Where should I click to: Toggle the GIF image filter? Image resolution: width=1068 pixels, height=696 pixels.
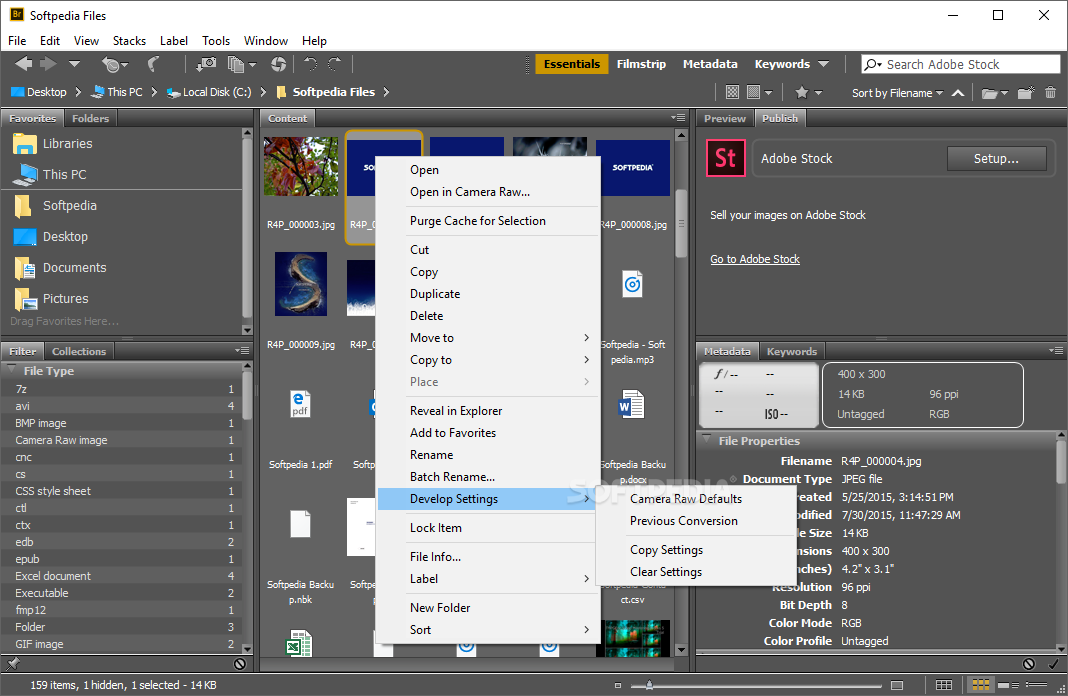123,644
